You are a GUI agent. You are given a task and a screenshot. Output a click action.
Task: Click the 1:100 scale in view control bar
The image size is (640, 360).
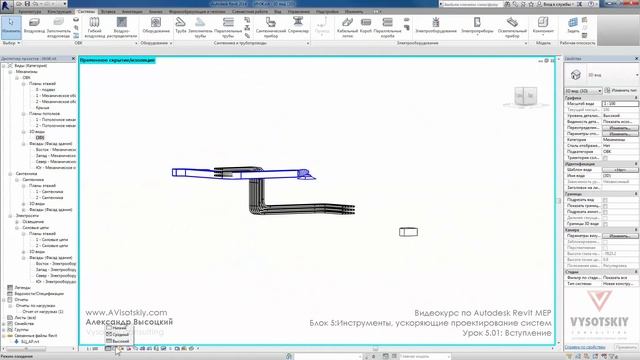pos(92,349)
